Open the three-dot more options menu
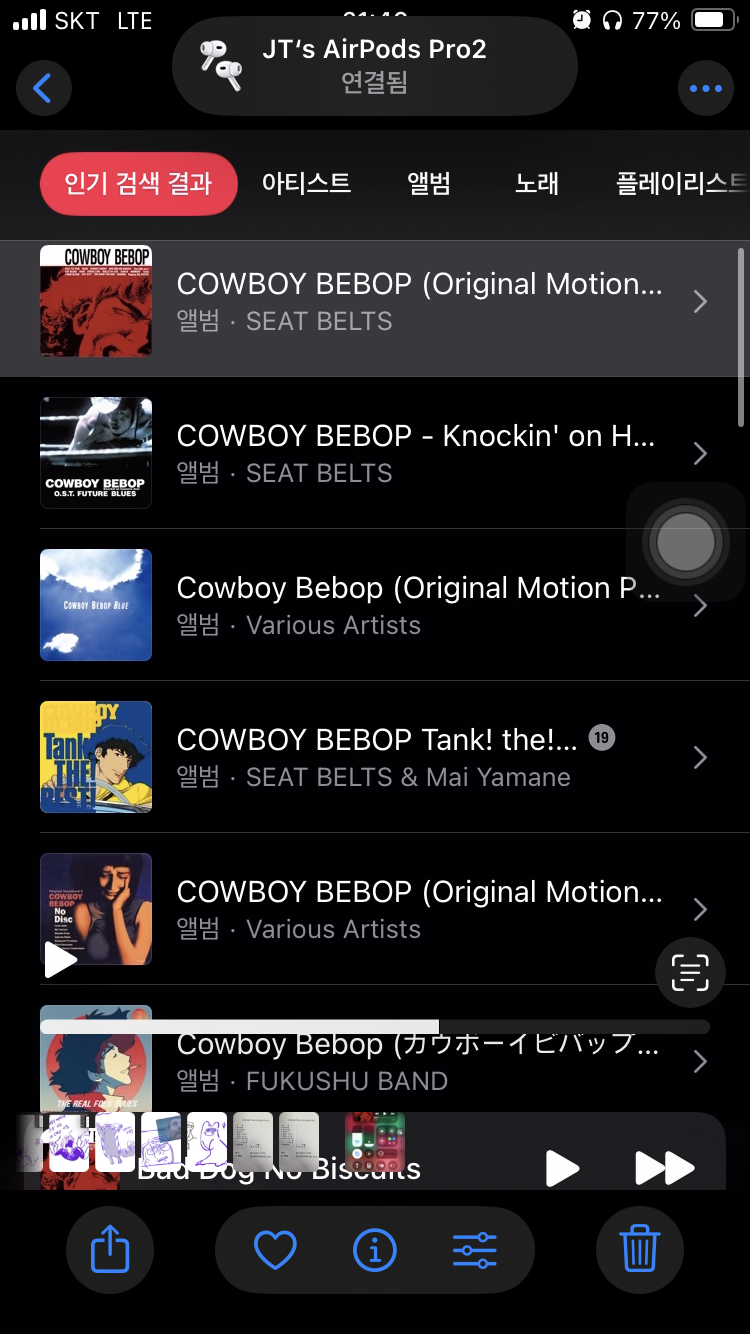This screenshot has height=1334, width=750. pos(705,89)
